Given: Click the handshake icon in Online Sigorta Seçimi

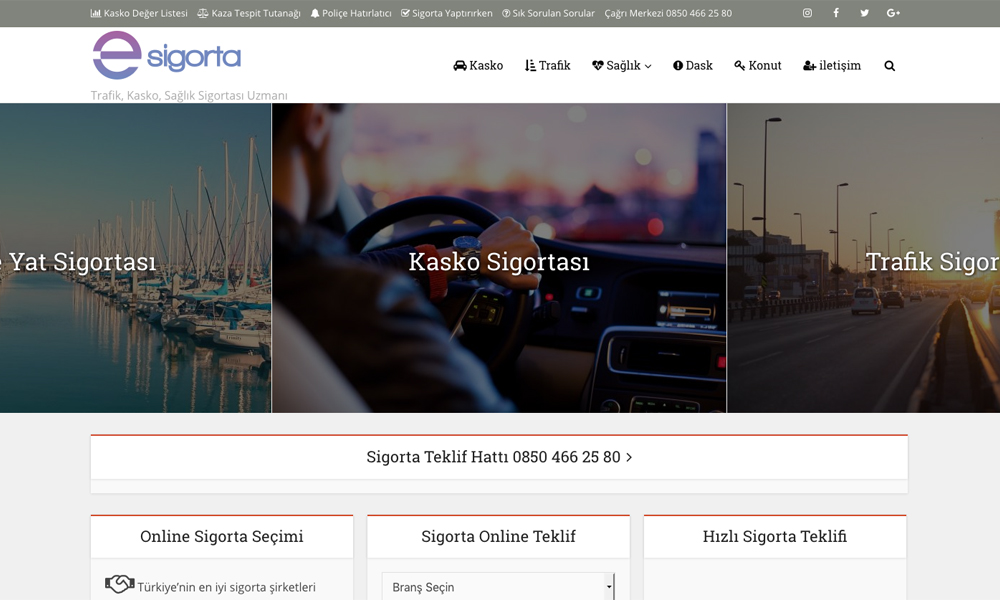Looking at the screenshot, I should click(x=119, y=584).
